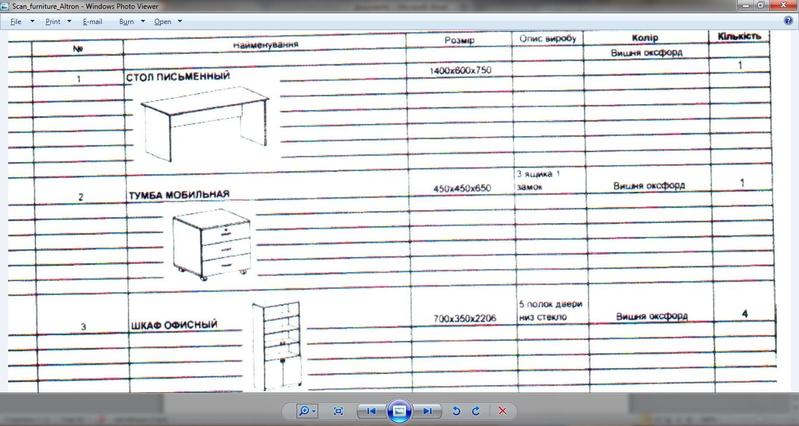Rotate the image clockwise
Screen dimensions: 799x426
pos(476,411)
